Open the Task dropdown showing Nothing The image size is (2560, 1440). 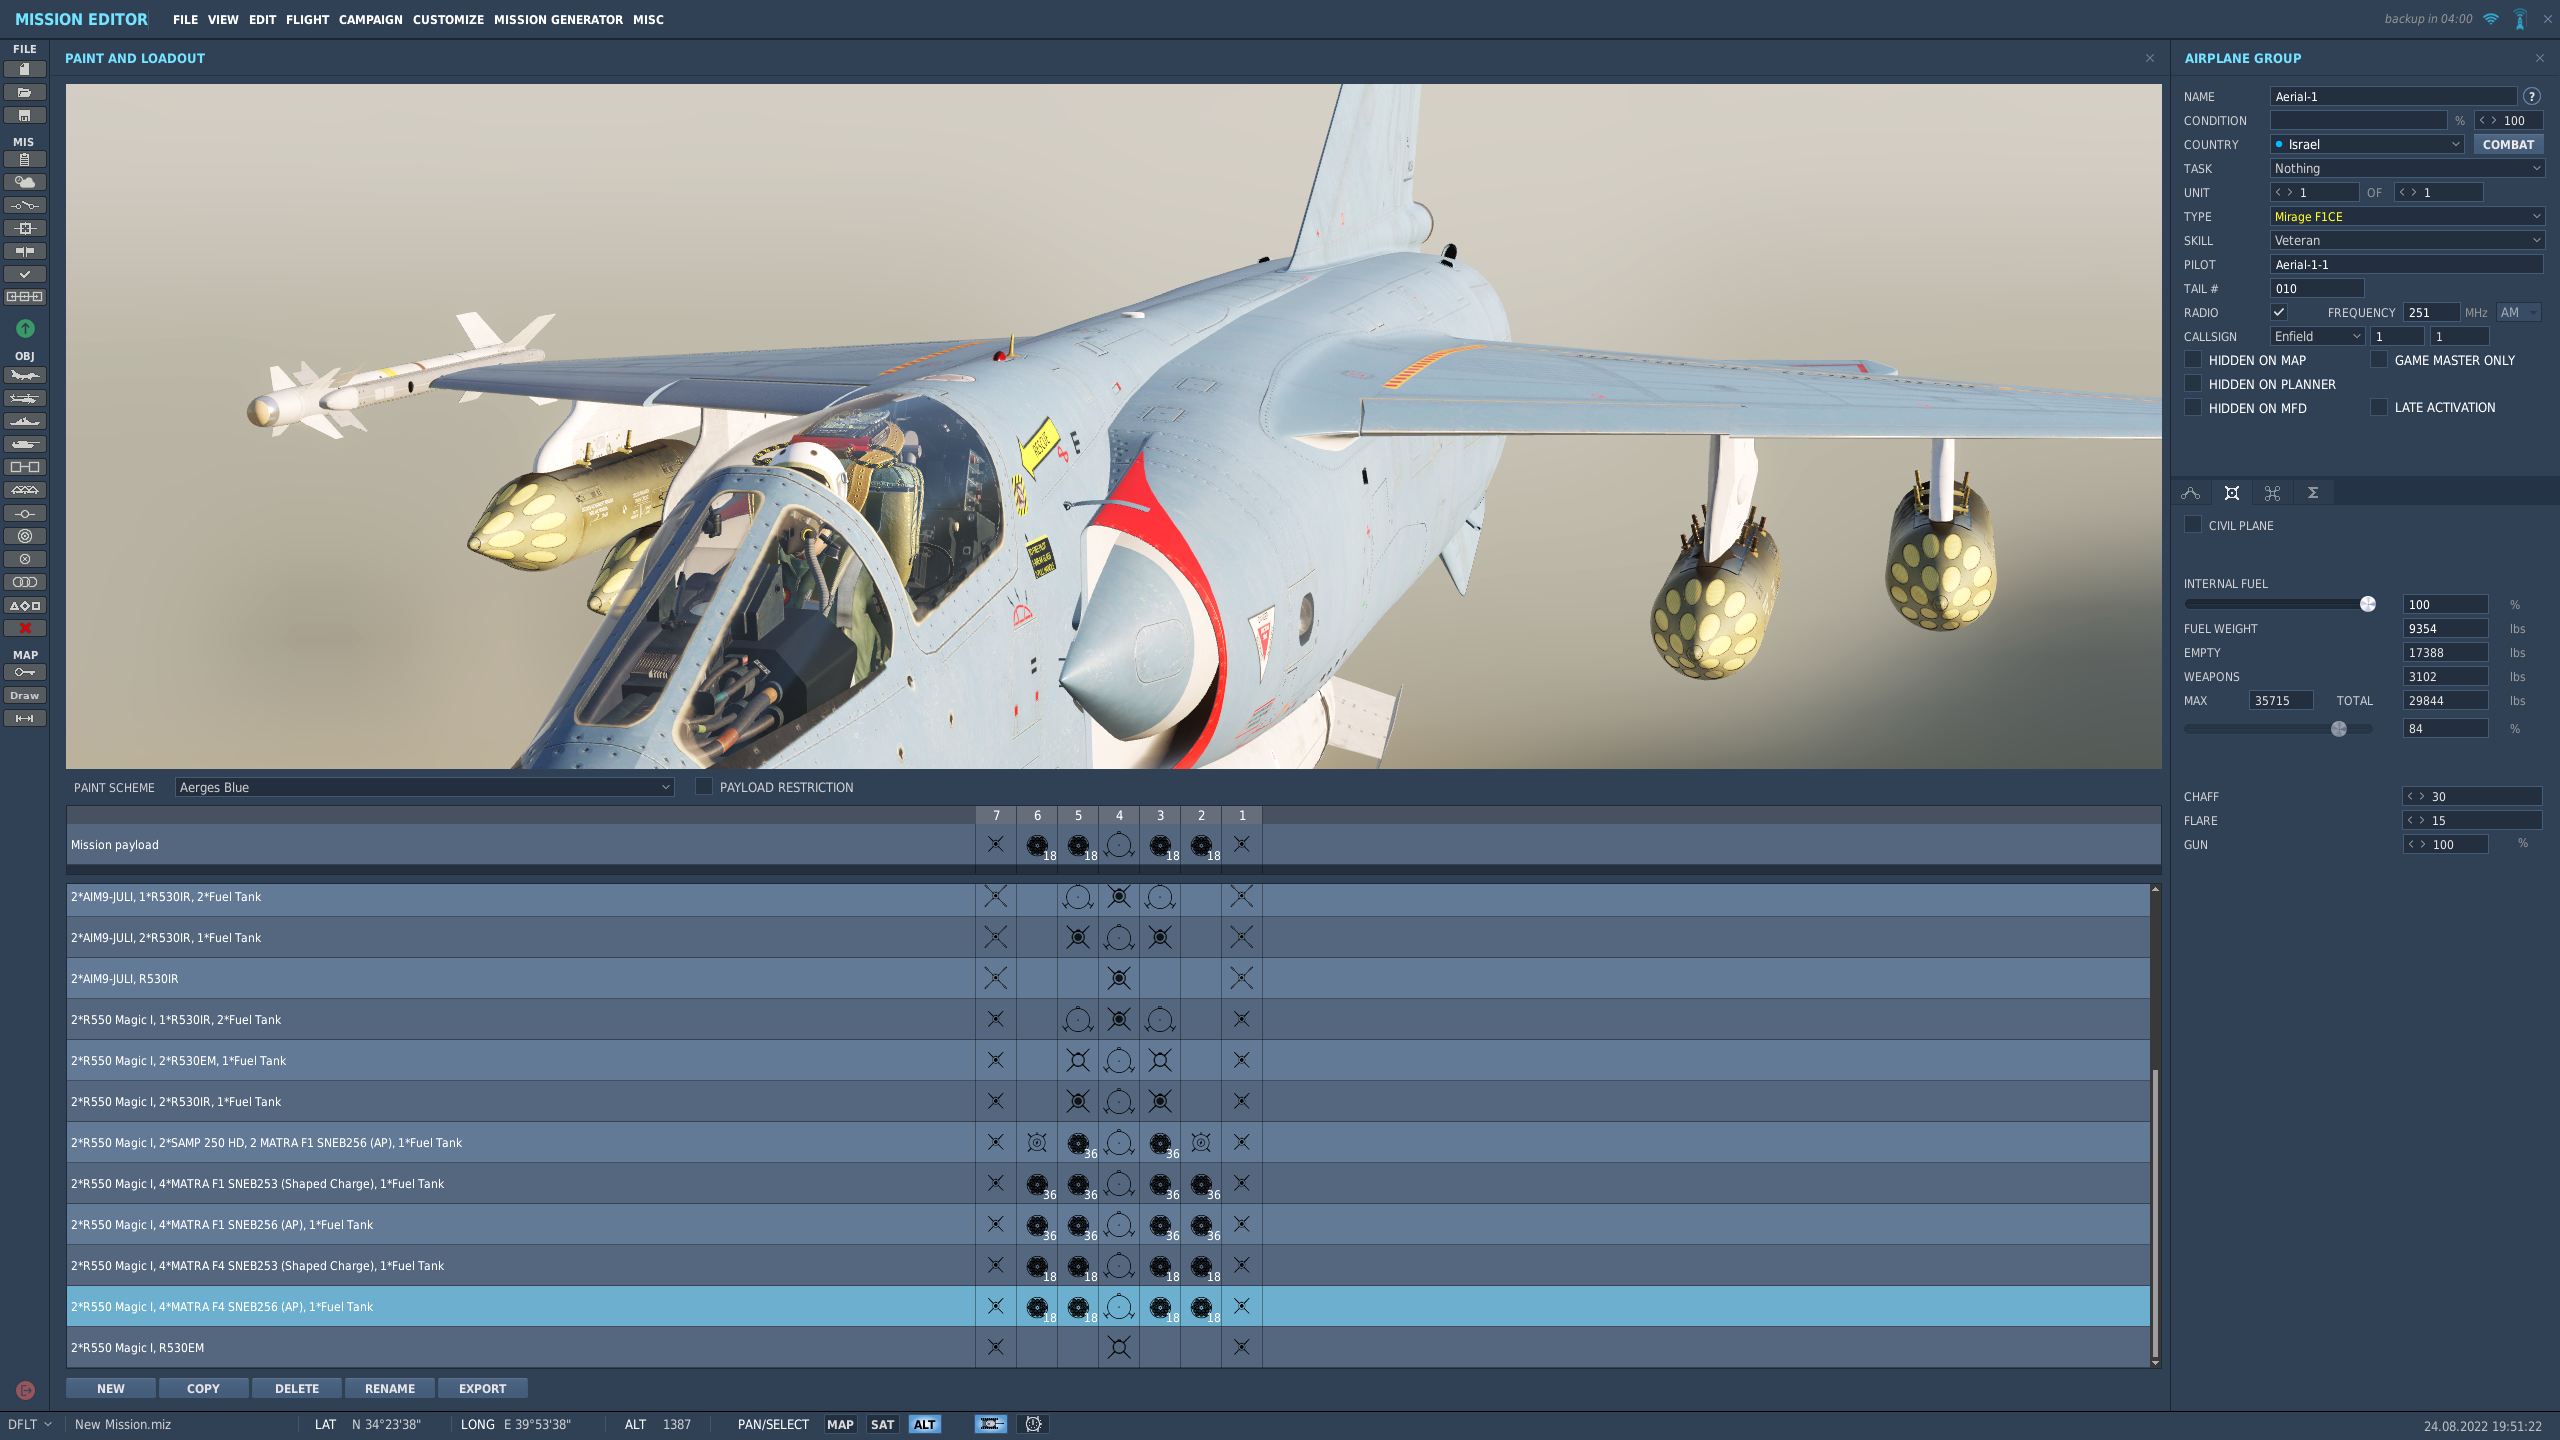[2407, 168]
